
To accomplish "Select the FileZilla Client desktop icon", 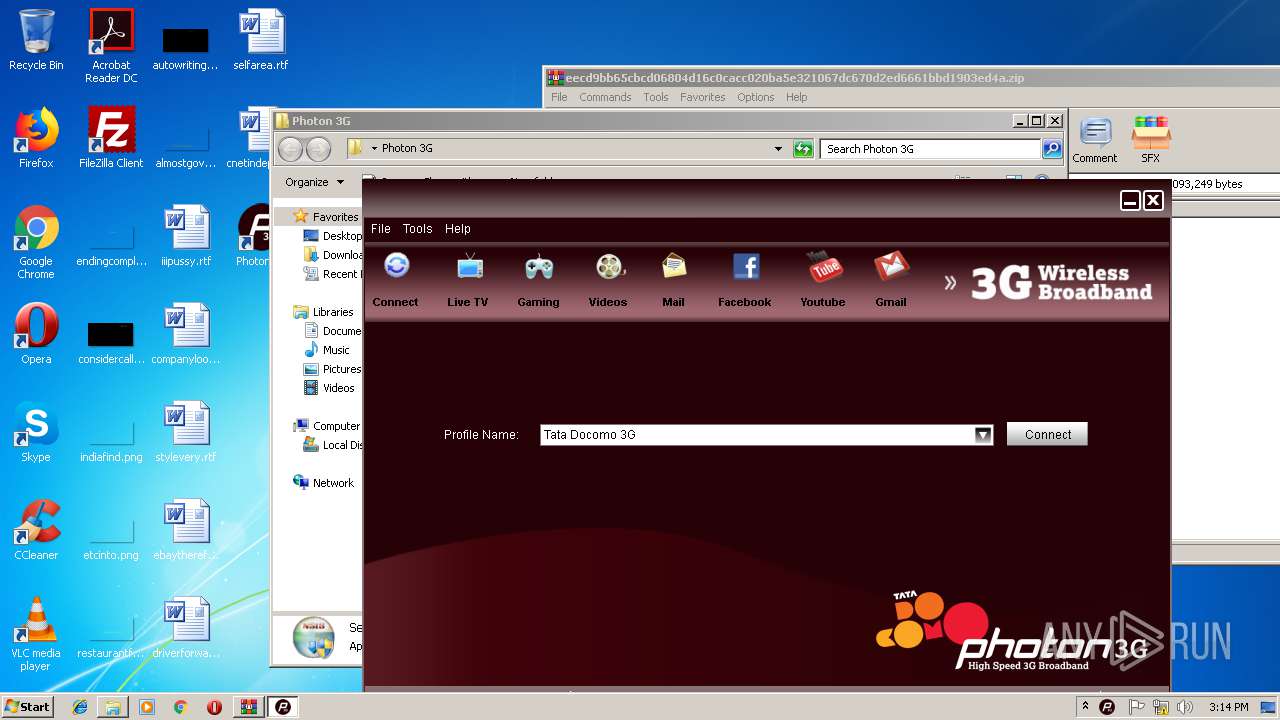I will (x=111, y=138).
